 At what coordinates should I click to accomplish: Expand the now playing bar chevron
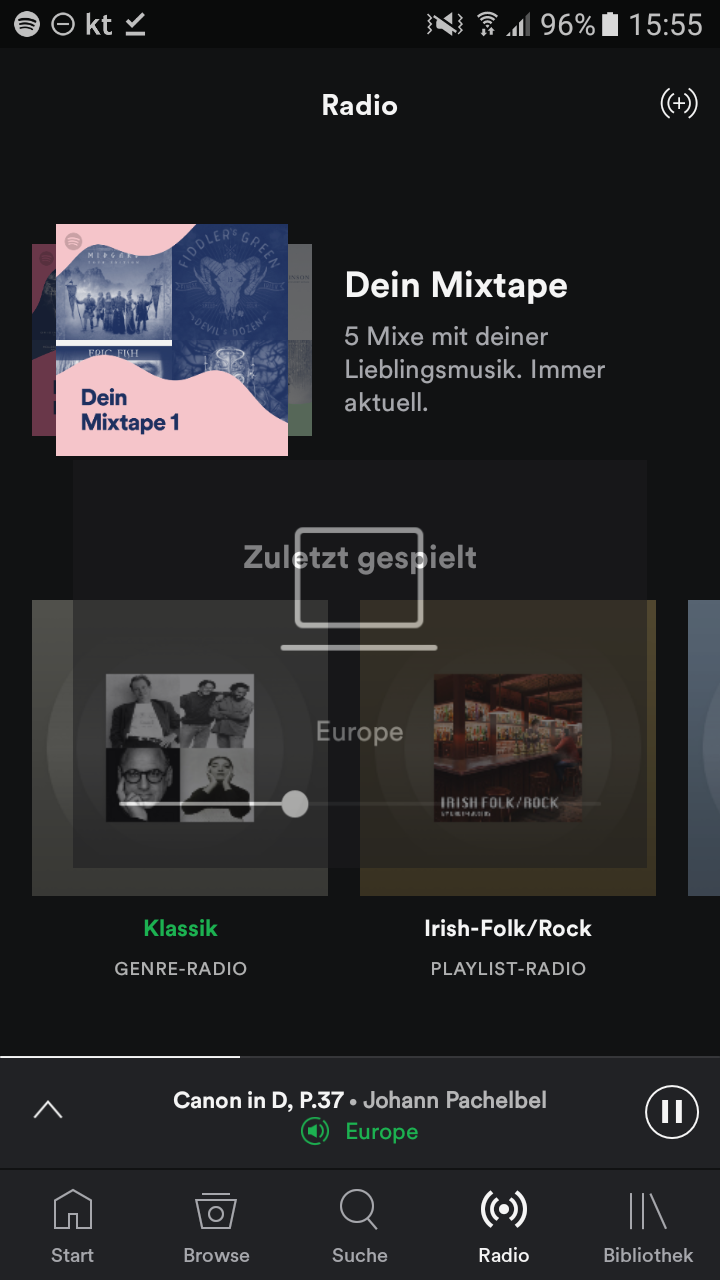click(48, 1110)
